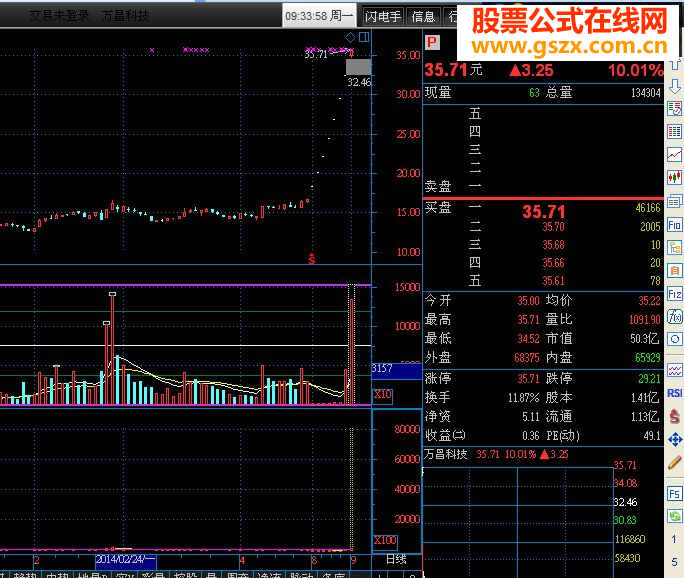Open the f(x) formula manager icon
684x578 pixels.
click(x=675, y=316)
